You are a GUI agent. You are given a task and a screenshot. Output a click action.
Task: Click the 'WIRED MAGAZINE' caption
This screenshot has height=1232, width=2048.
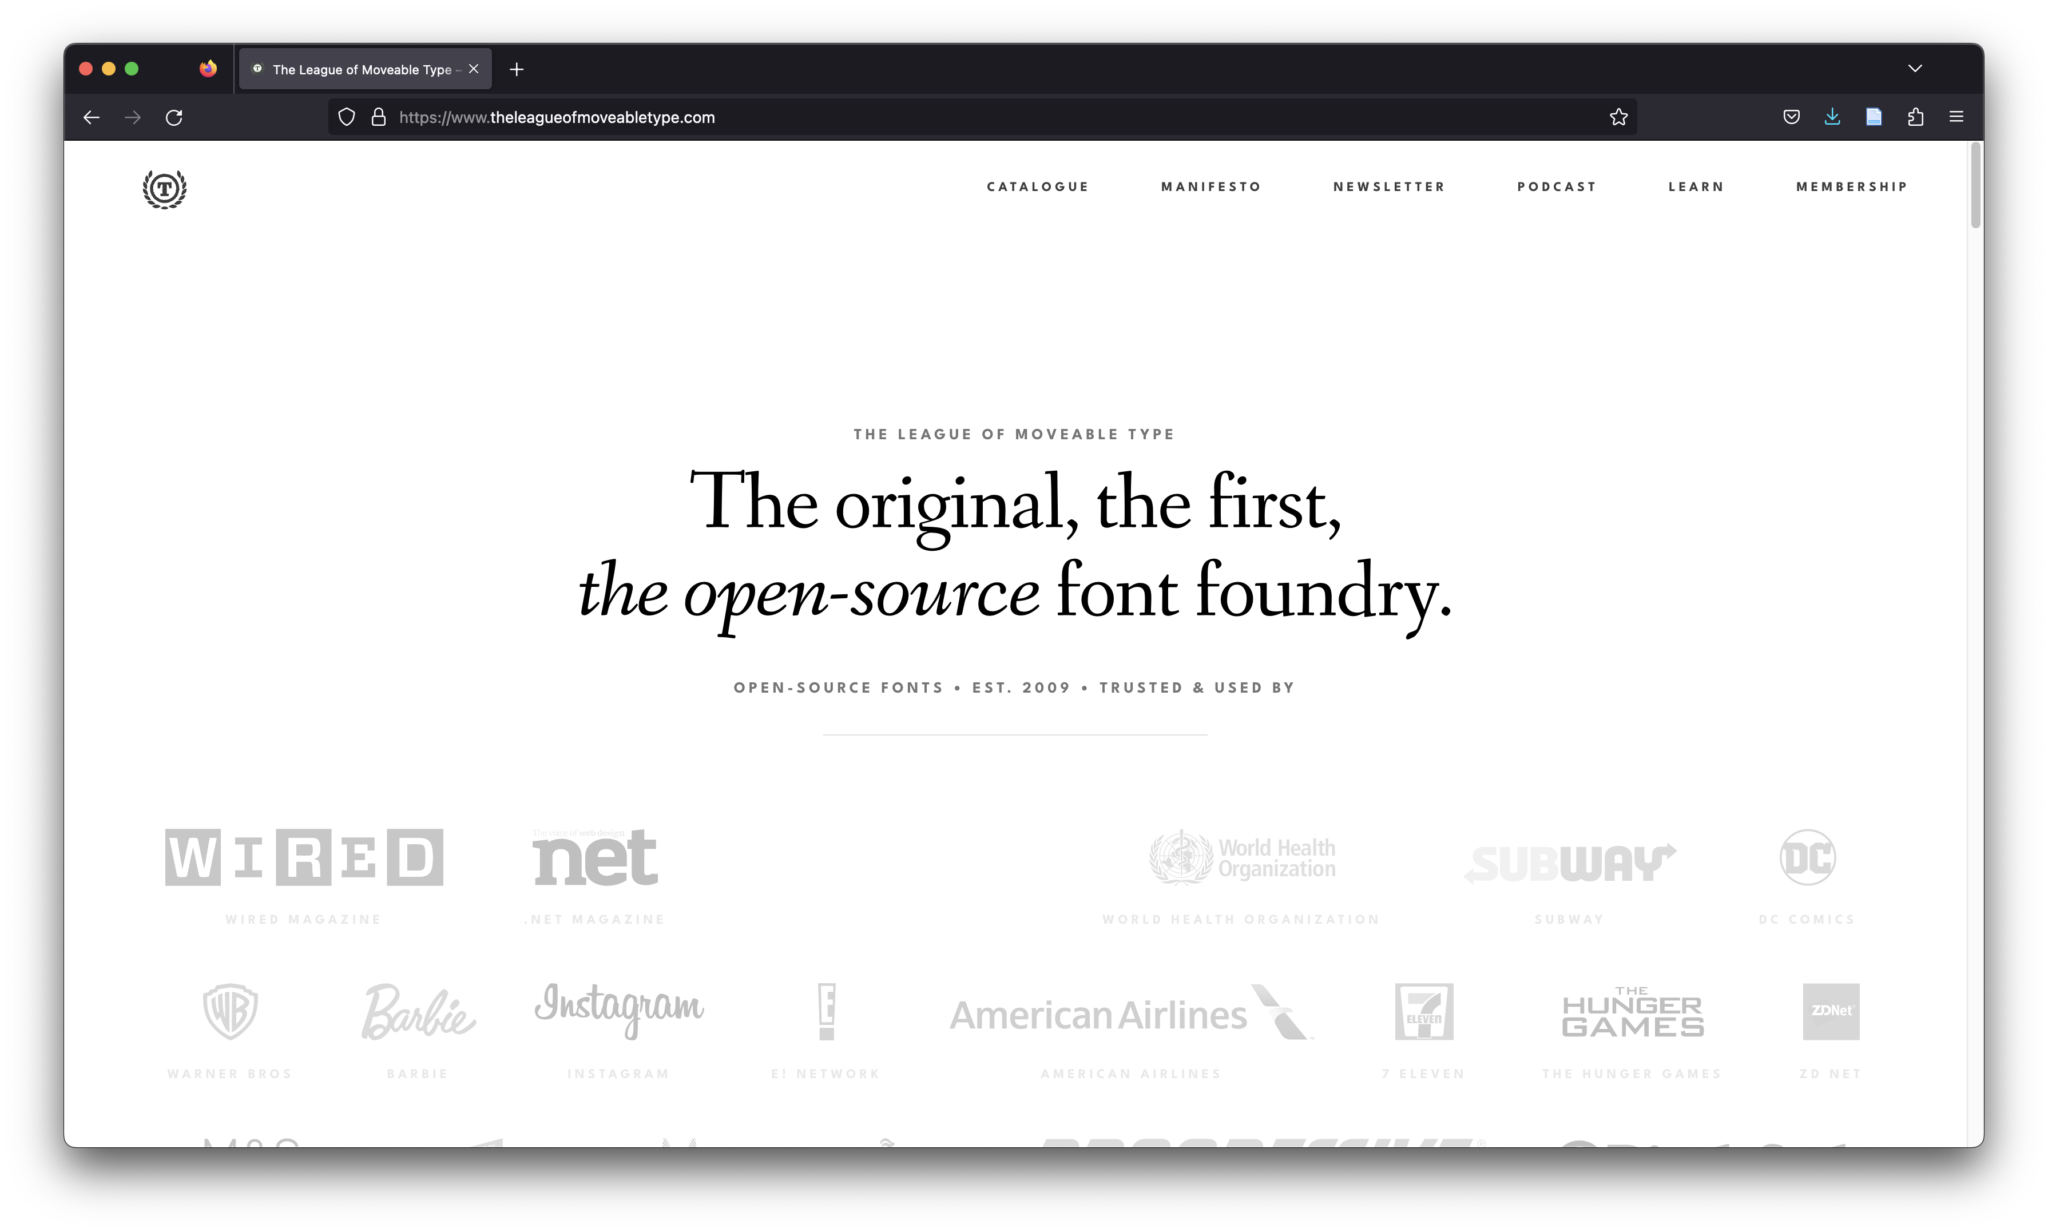tap(304, 919)
